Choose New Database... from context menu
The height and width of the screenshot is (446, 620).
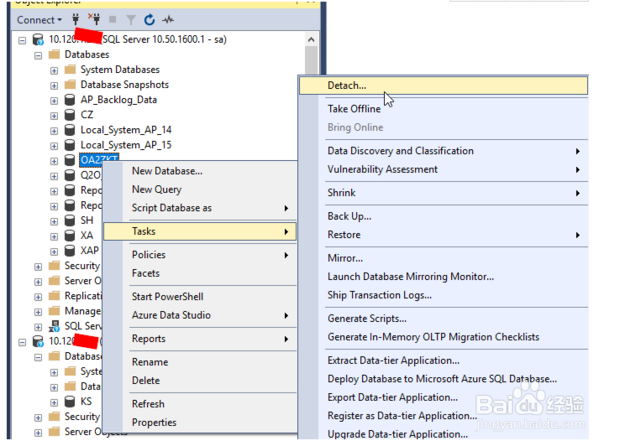point(200,171)
